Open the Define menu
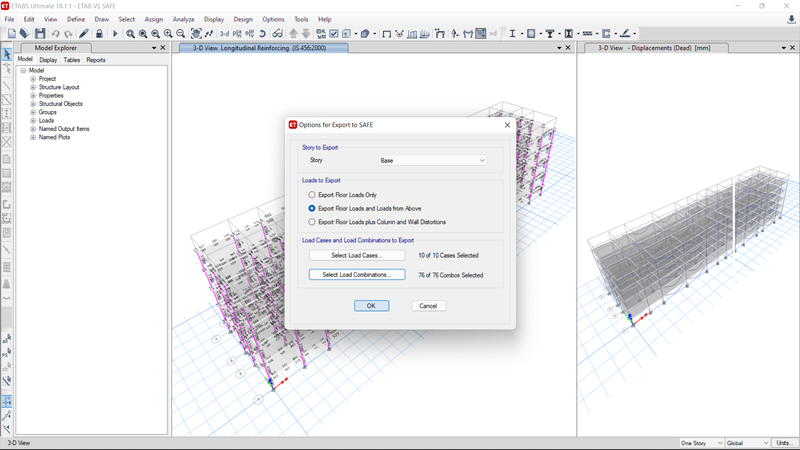 76,19
